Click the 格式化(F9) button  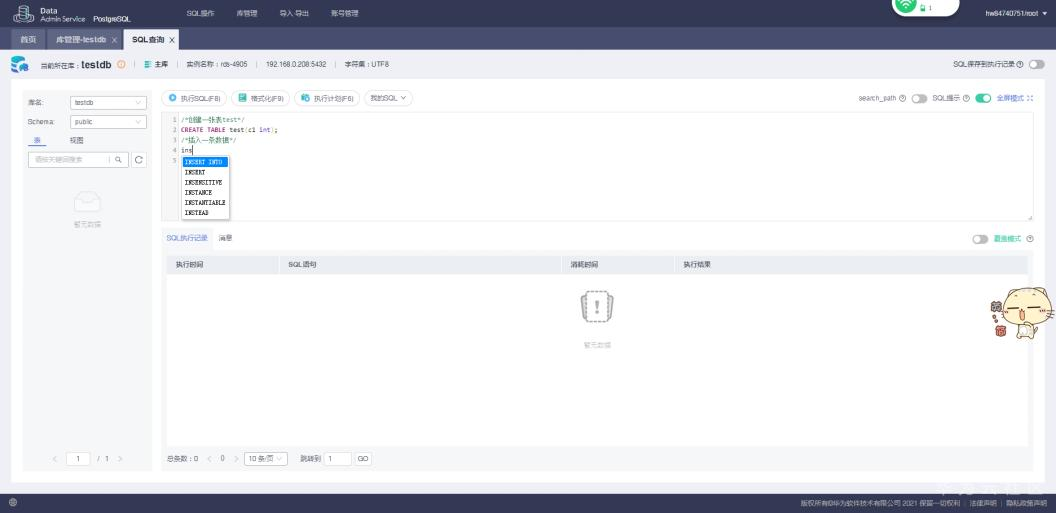click(261, 98)
